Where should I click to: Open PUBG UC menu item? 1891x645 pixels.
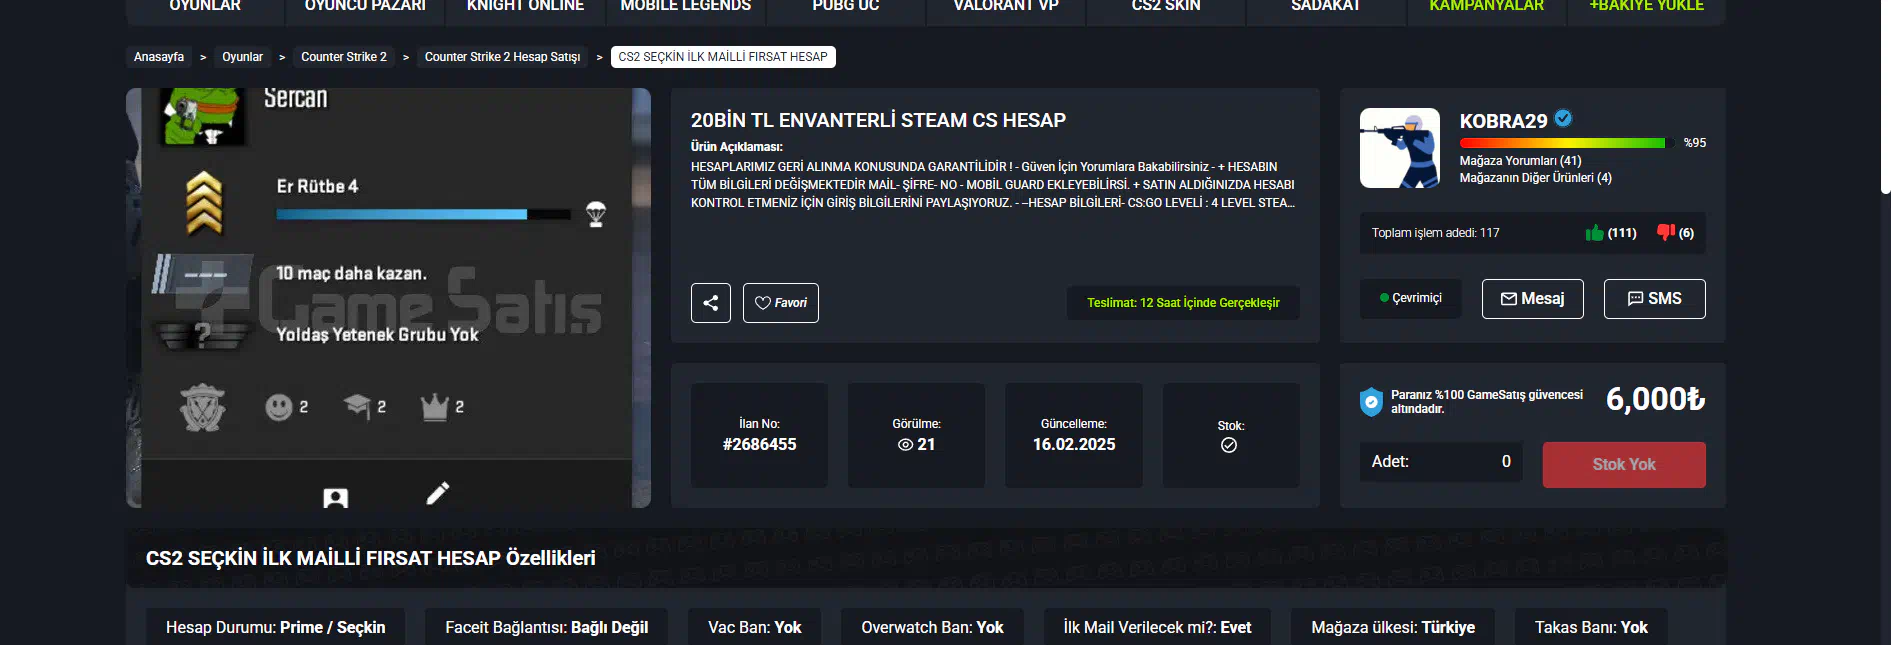point(846,7)
